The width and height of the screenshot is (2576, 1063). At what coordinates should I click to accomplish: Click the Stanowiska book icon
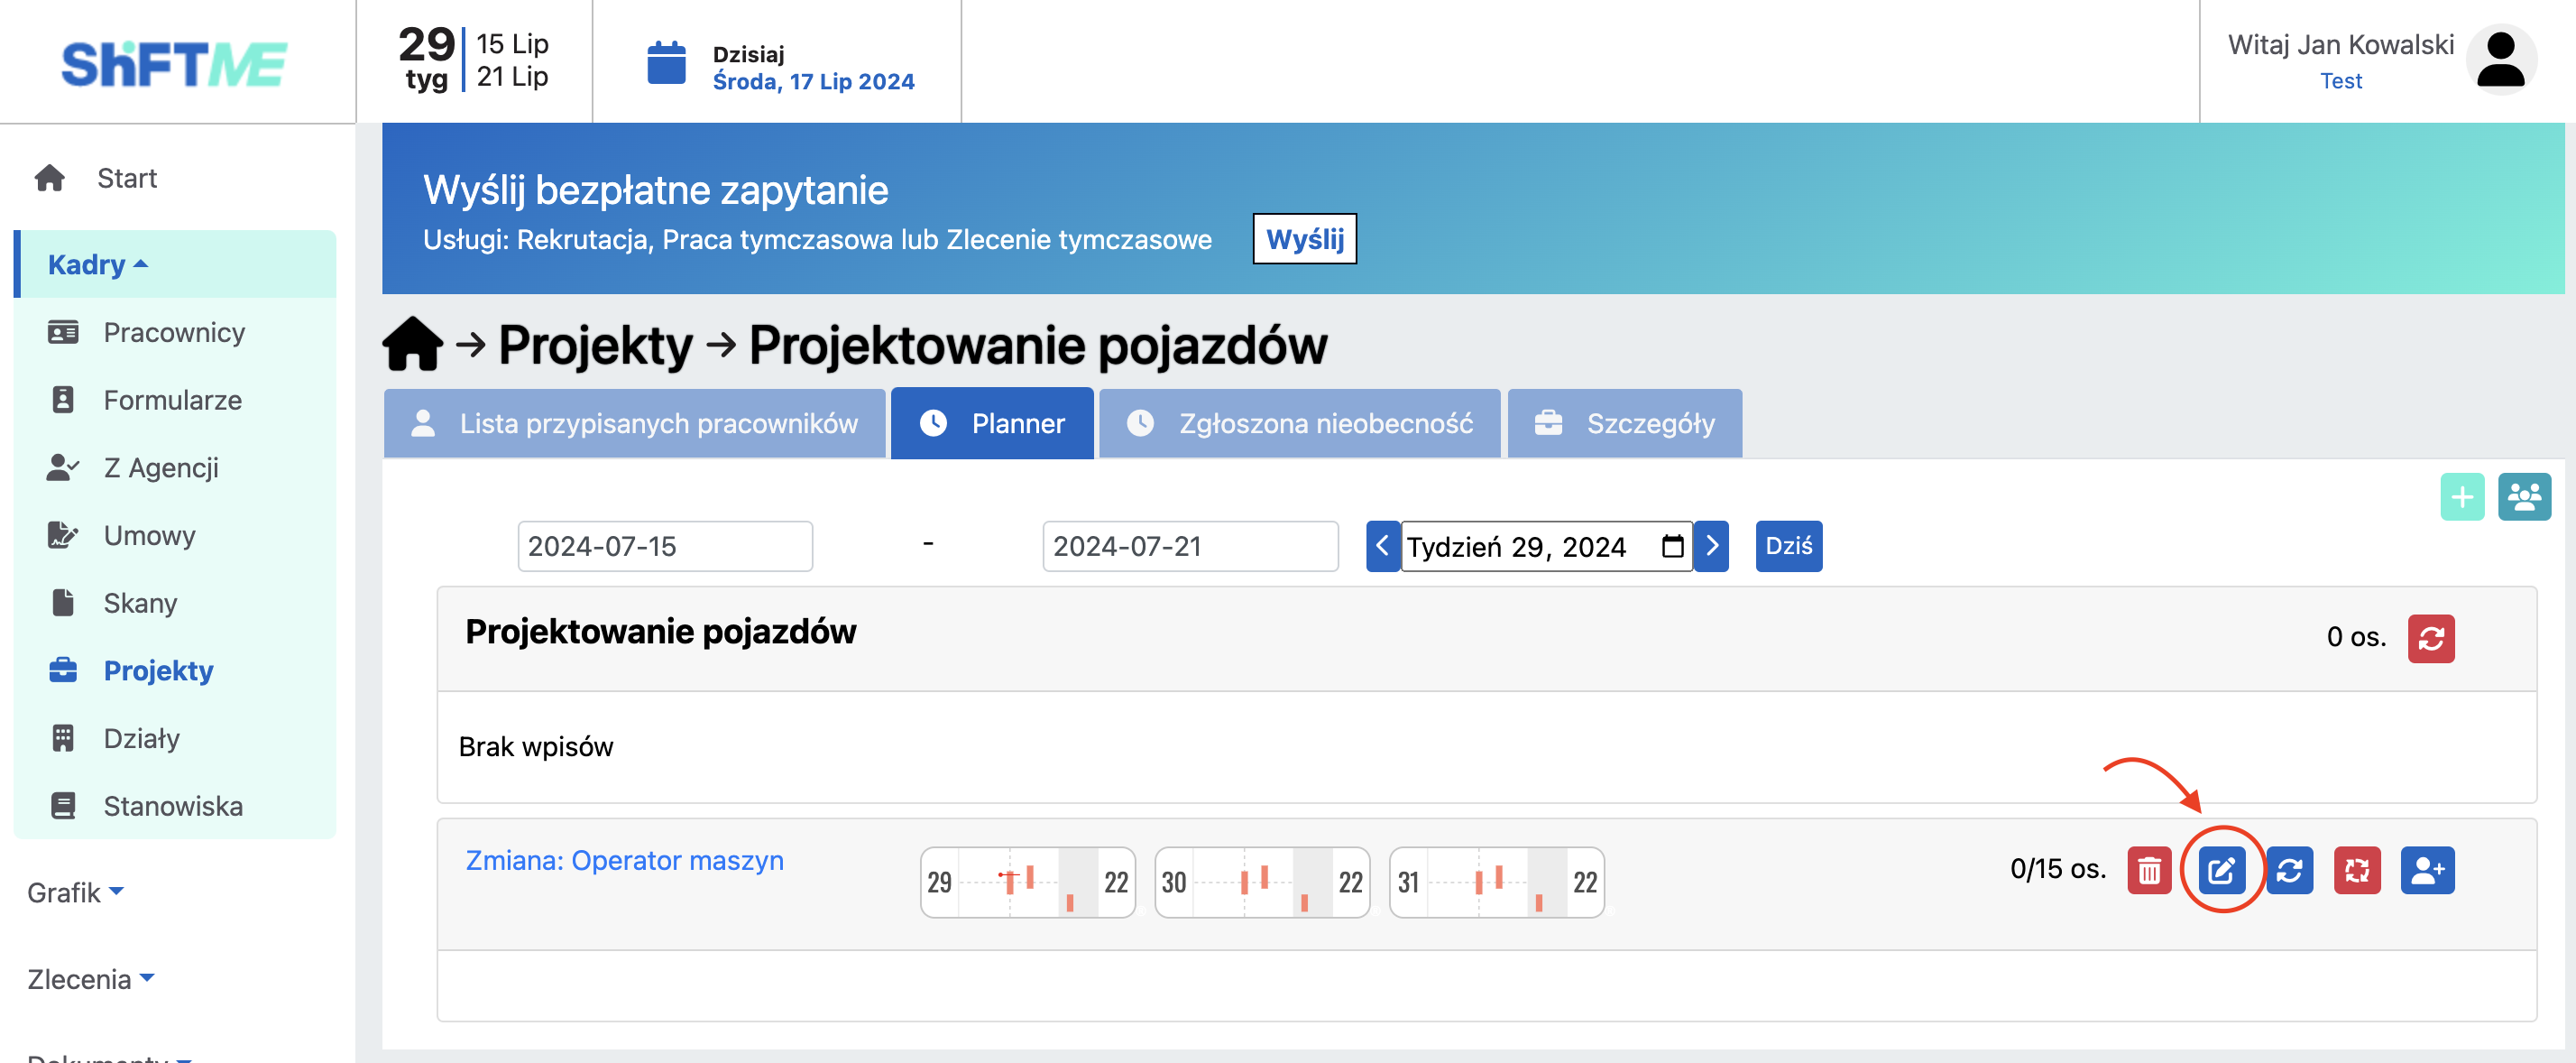coord(63,805)
